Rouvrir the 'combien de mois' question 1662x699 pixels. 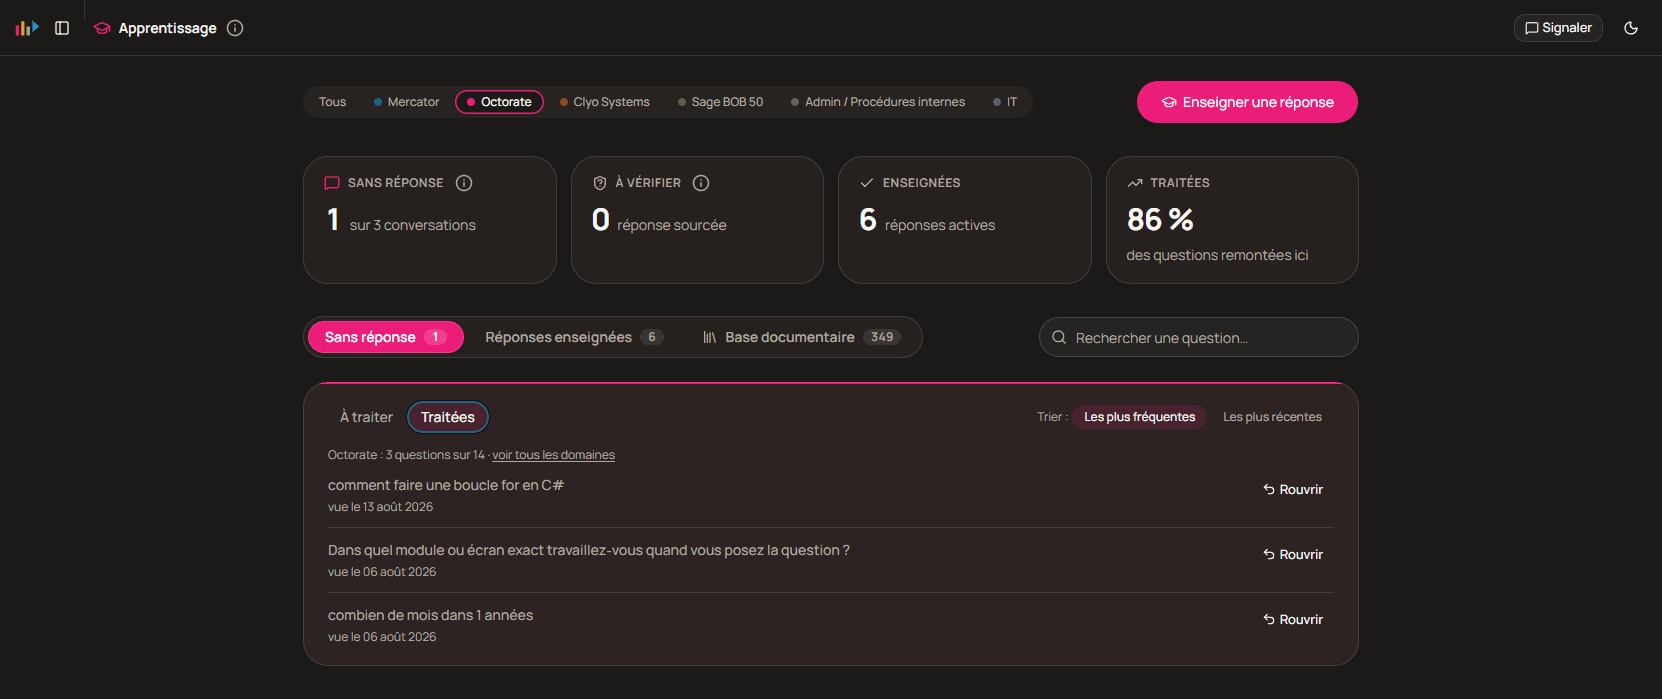tap(1292, 620)
